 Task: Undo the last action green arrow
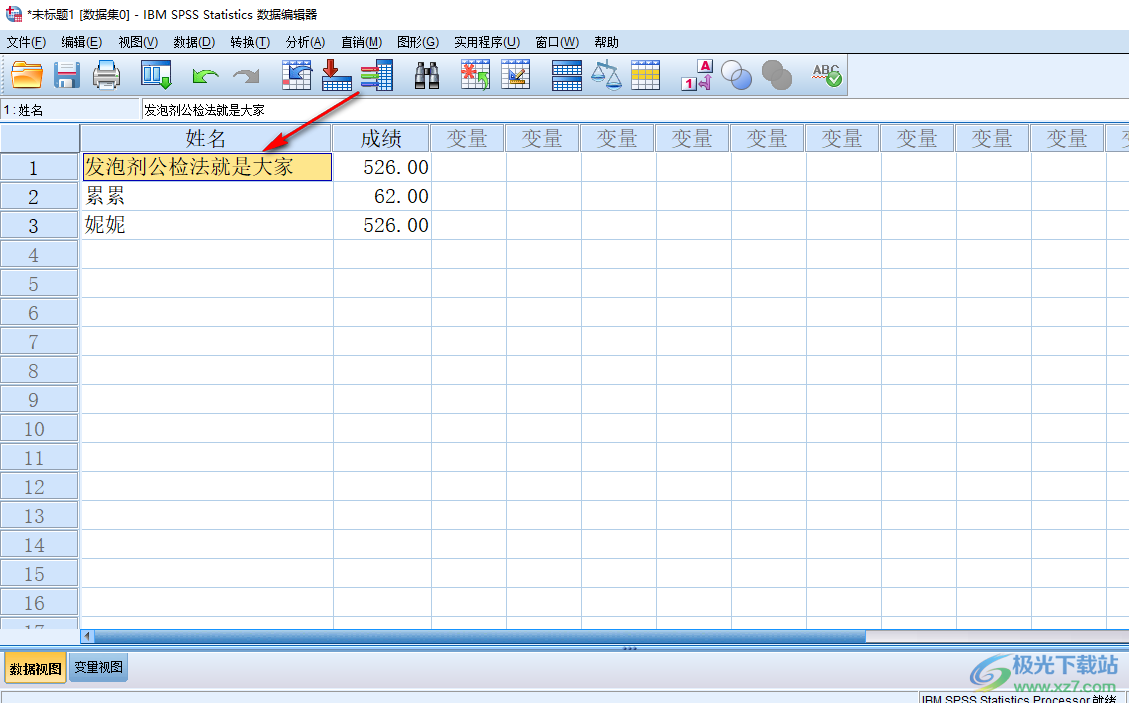click(205, 76)
